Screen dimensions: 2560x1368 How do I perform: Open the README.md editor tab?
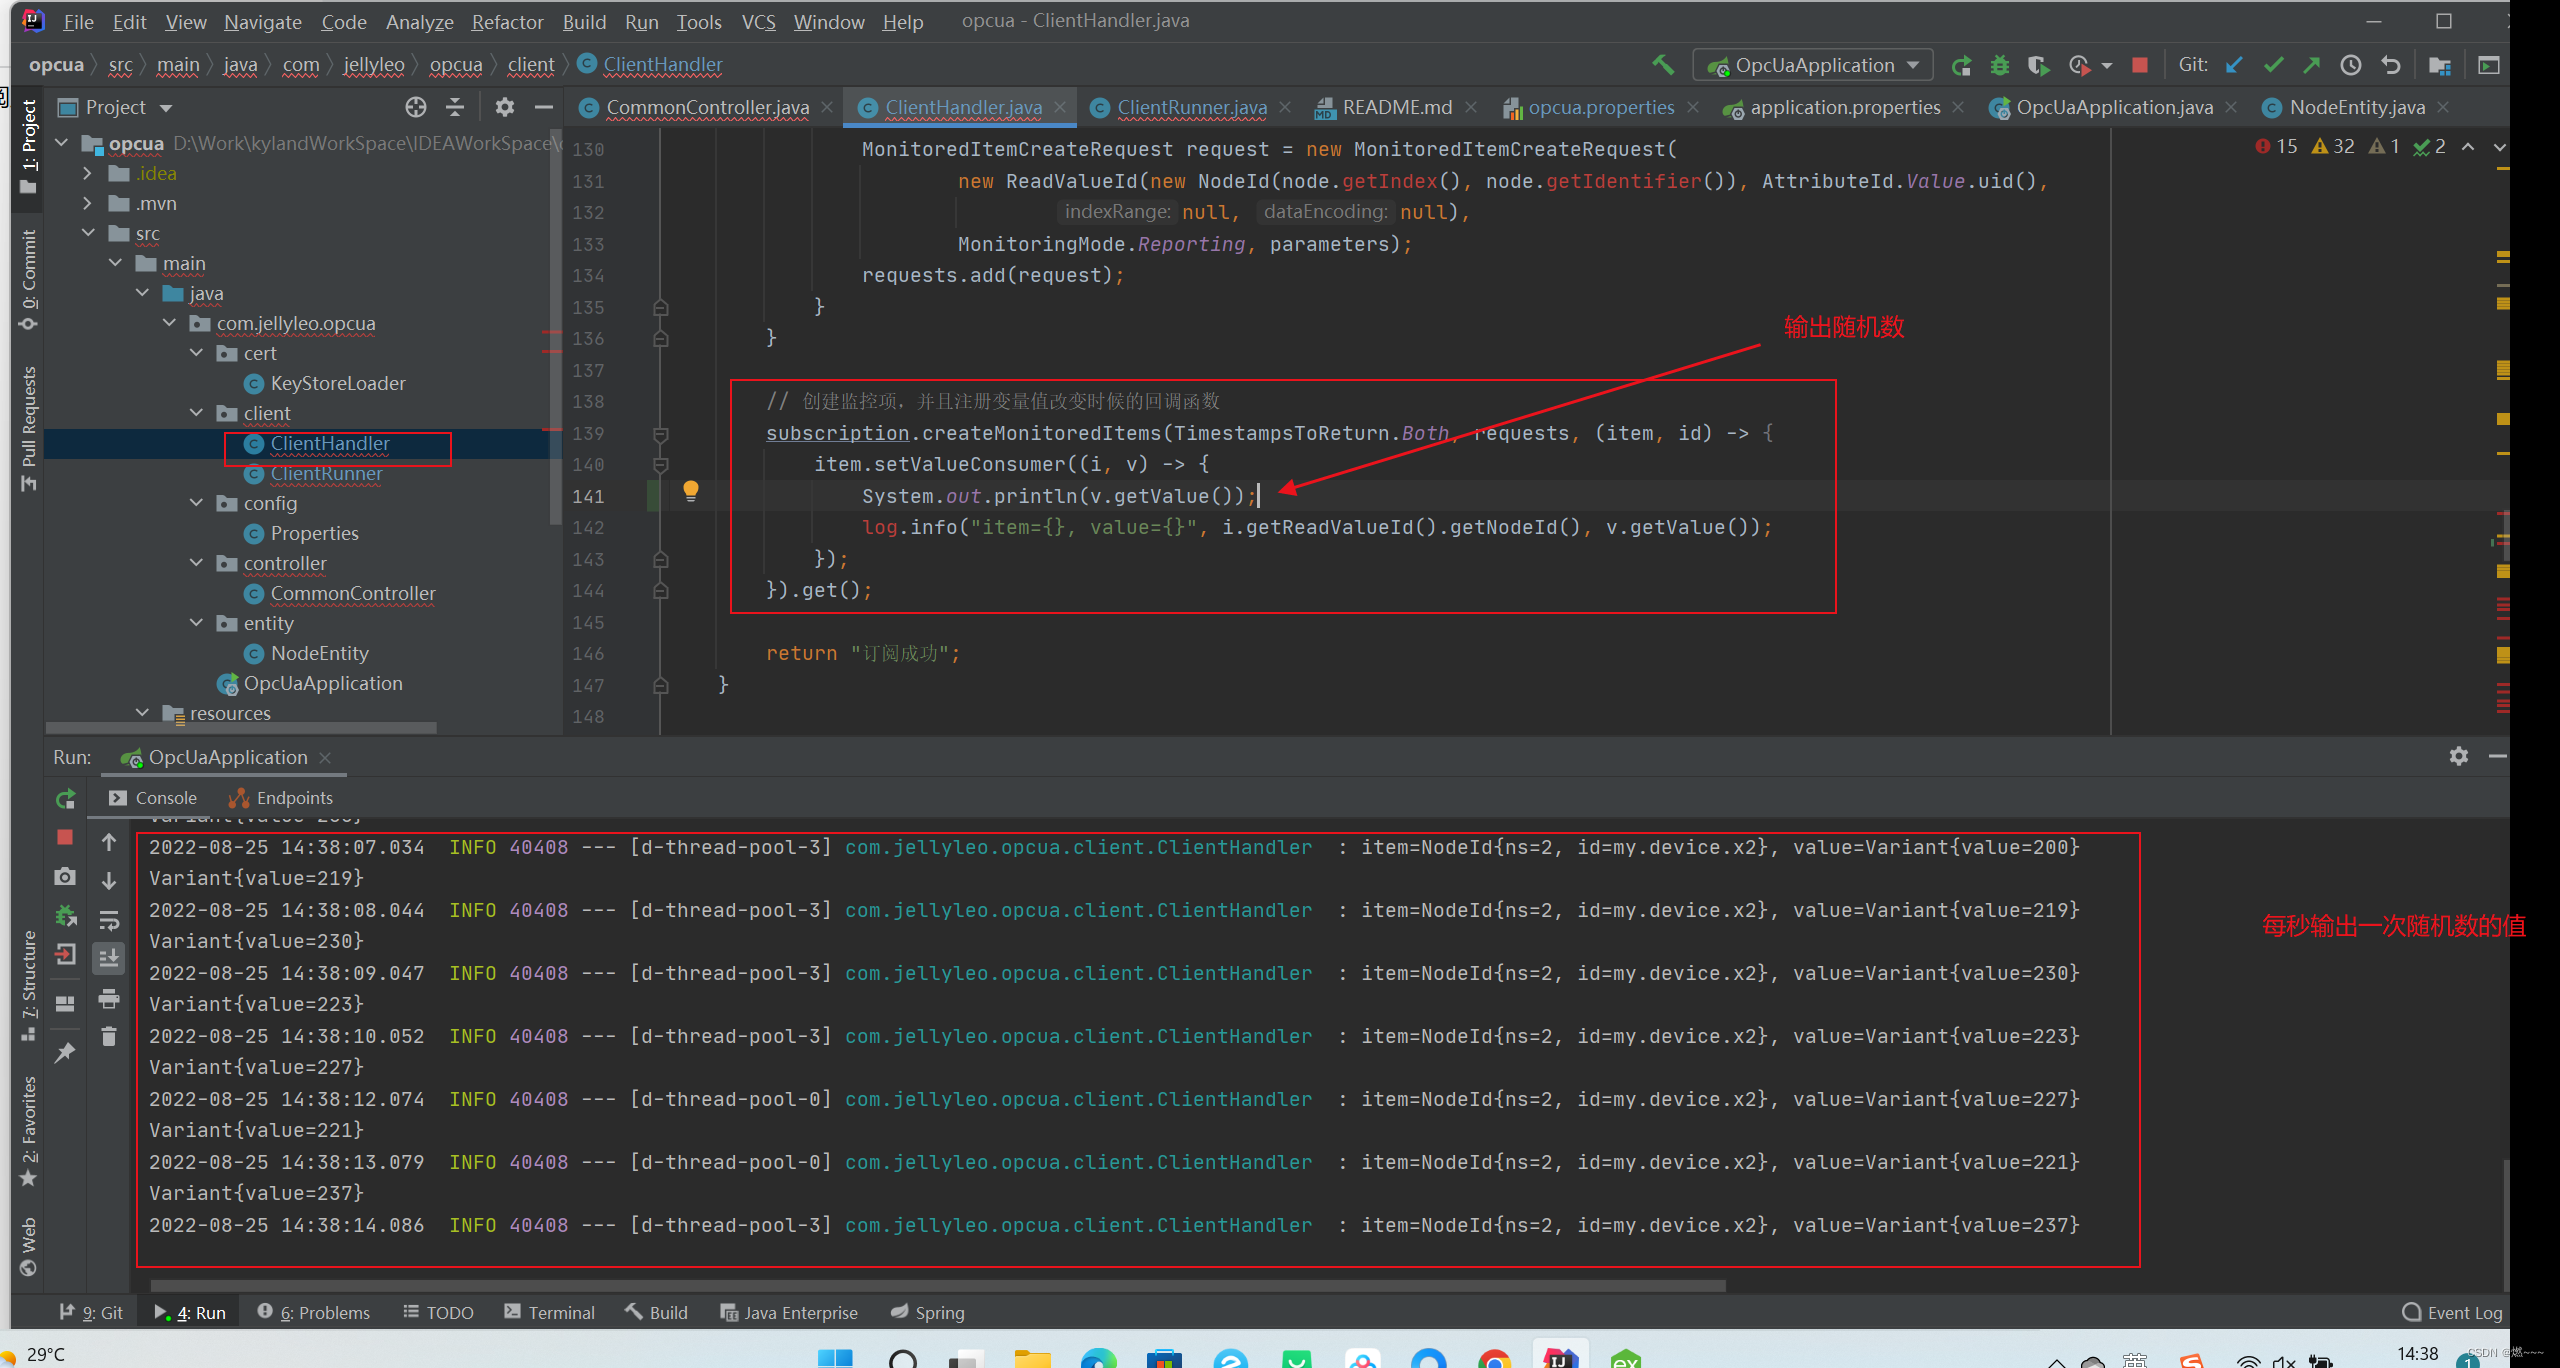point(1396,107)
